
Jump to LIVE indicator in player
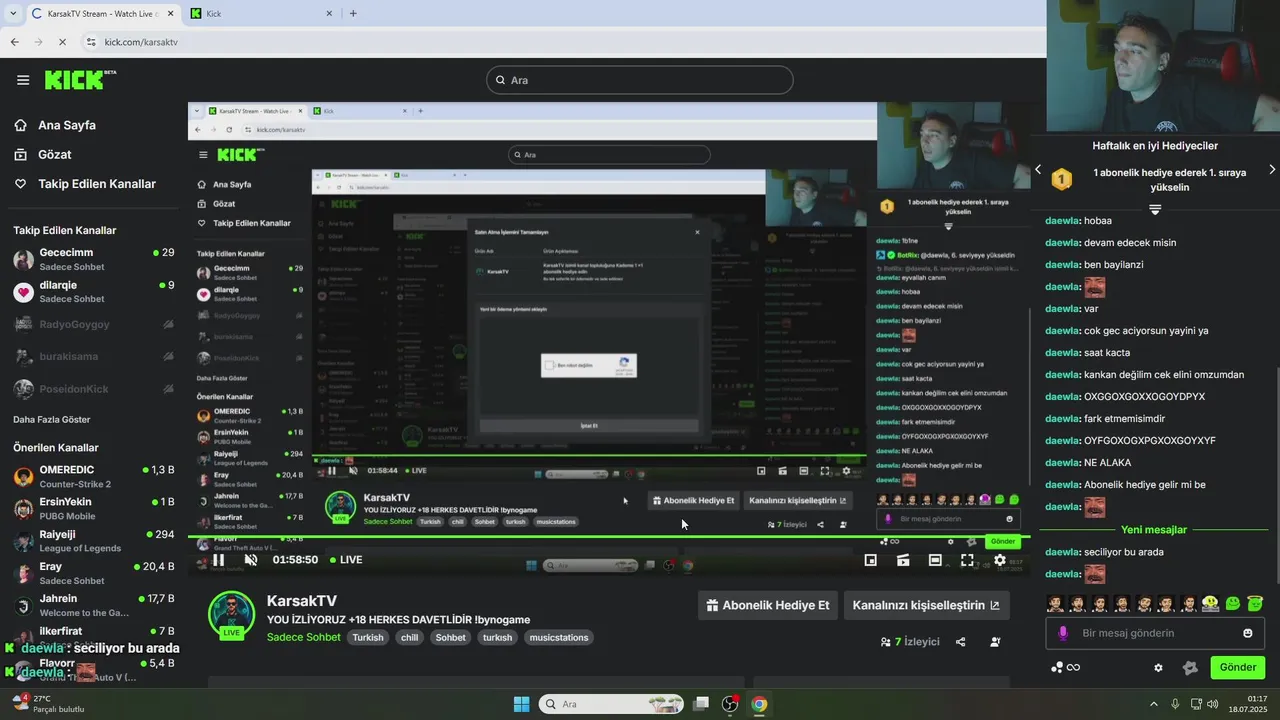[345, 560]
